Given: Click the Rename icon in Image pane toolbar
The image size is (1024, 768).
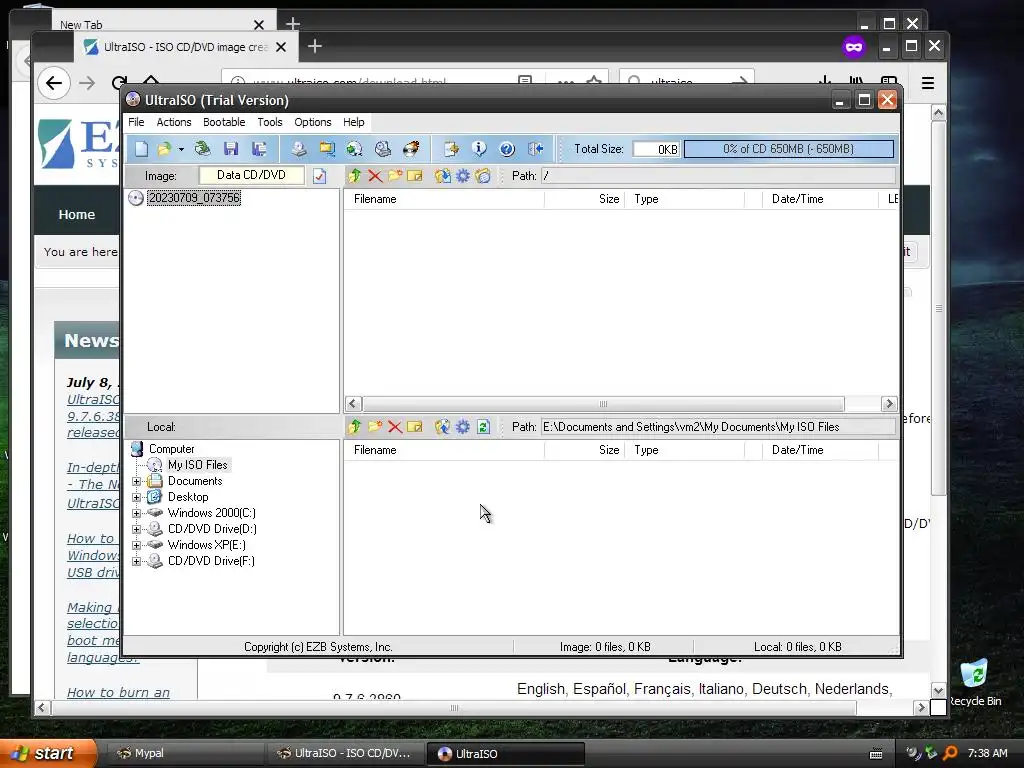Looking at the screenshot, I should (415, 176).
